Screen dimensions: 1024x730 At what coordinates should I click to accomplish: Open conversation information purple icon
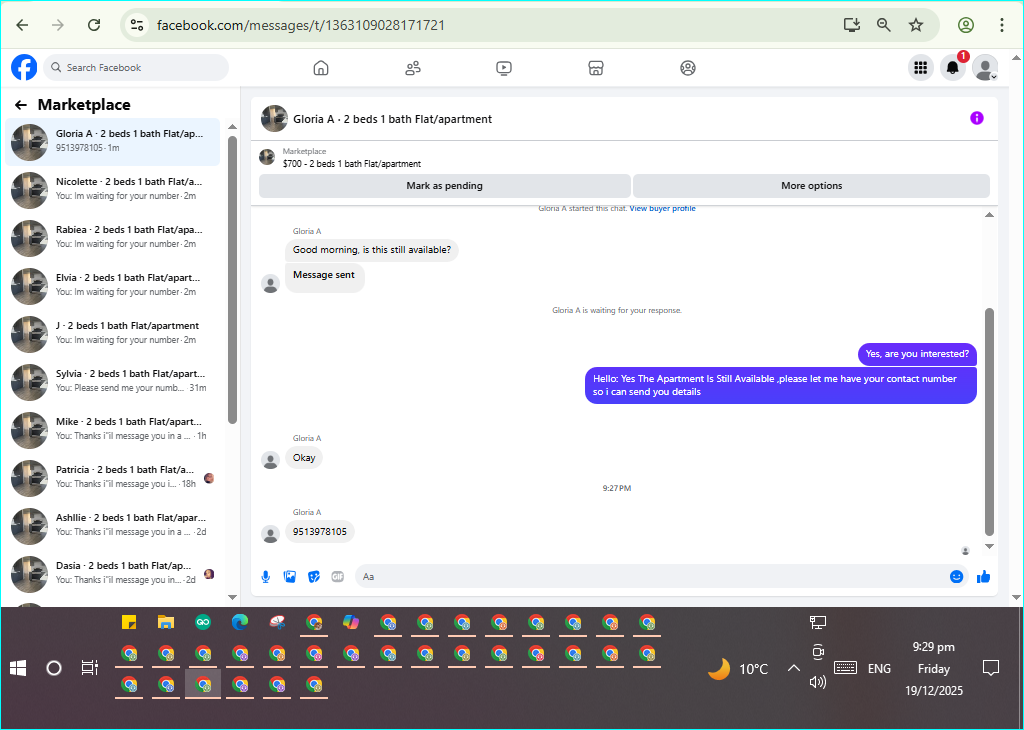coord(977,118)
